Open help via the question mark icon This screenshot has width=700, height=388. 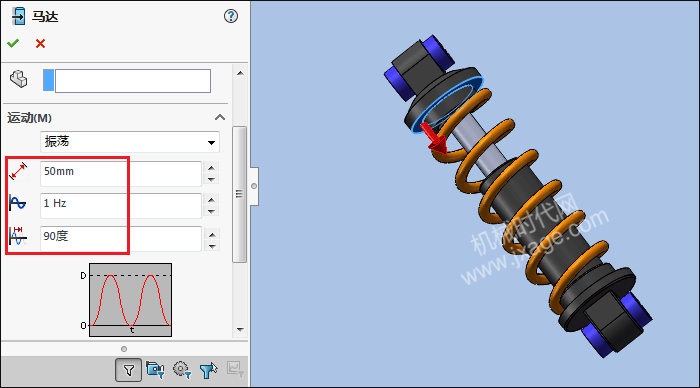point(231,17)
